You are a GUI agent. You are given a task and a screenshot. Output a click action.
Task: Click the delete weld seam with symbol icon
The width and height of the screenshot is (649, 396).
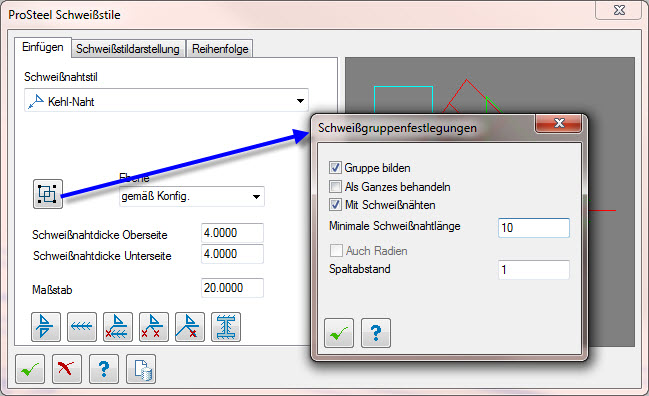tap(118, 326)
